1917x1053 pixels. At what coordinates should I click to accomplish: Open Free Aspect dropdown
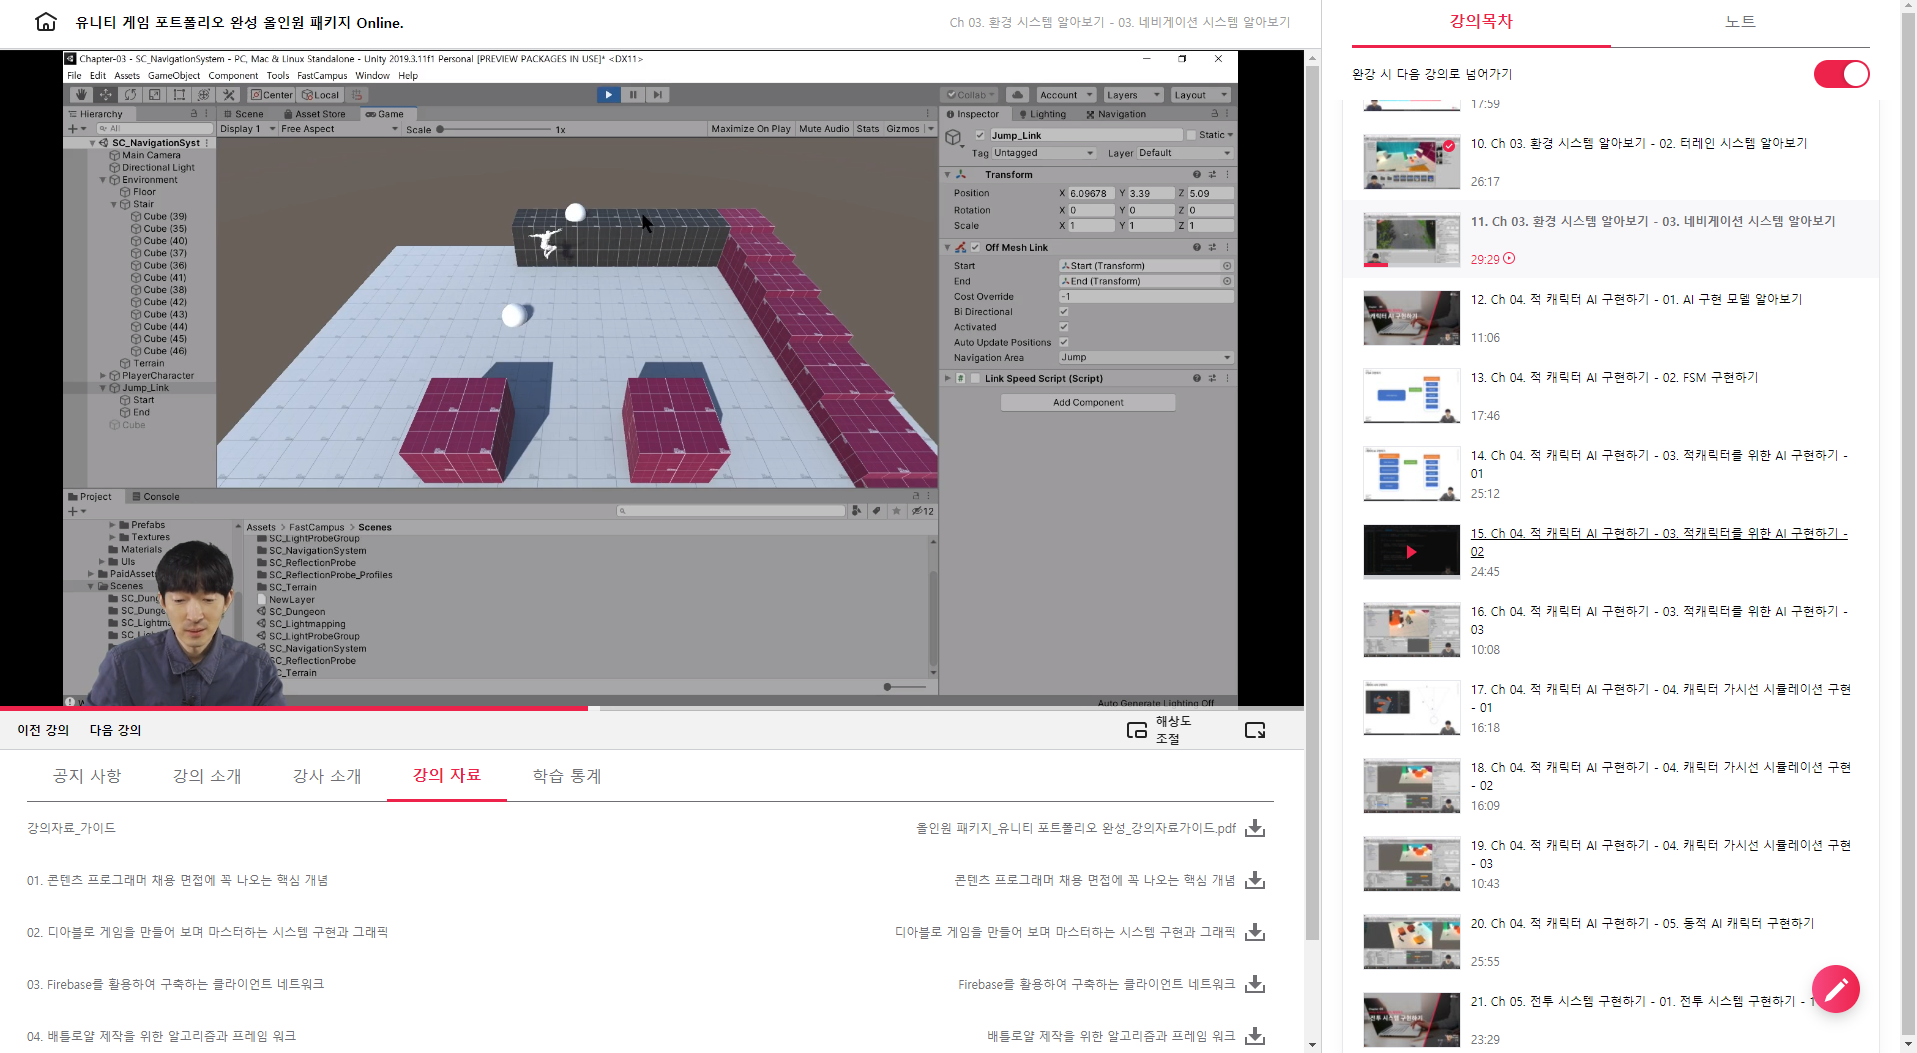point(339,129)
